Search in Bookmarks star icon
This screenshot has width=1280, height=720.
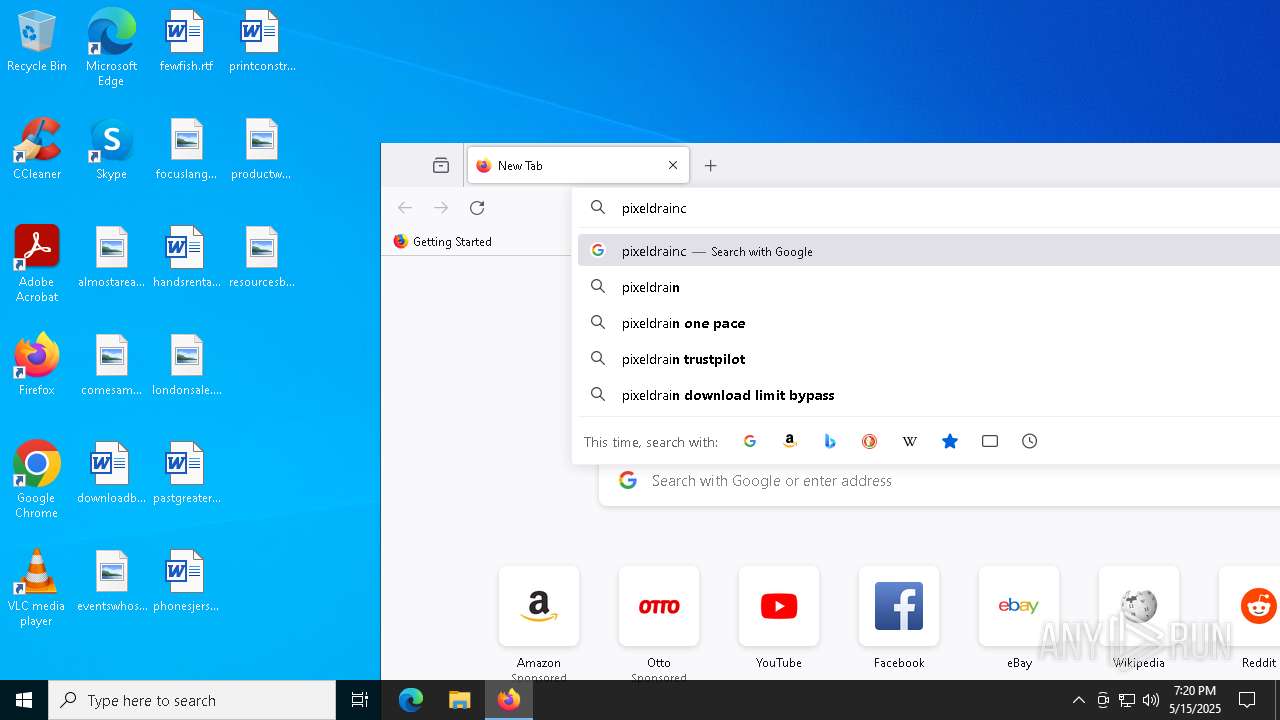tap(950, 441)
